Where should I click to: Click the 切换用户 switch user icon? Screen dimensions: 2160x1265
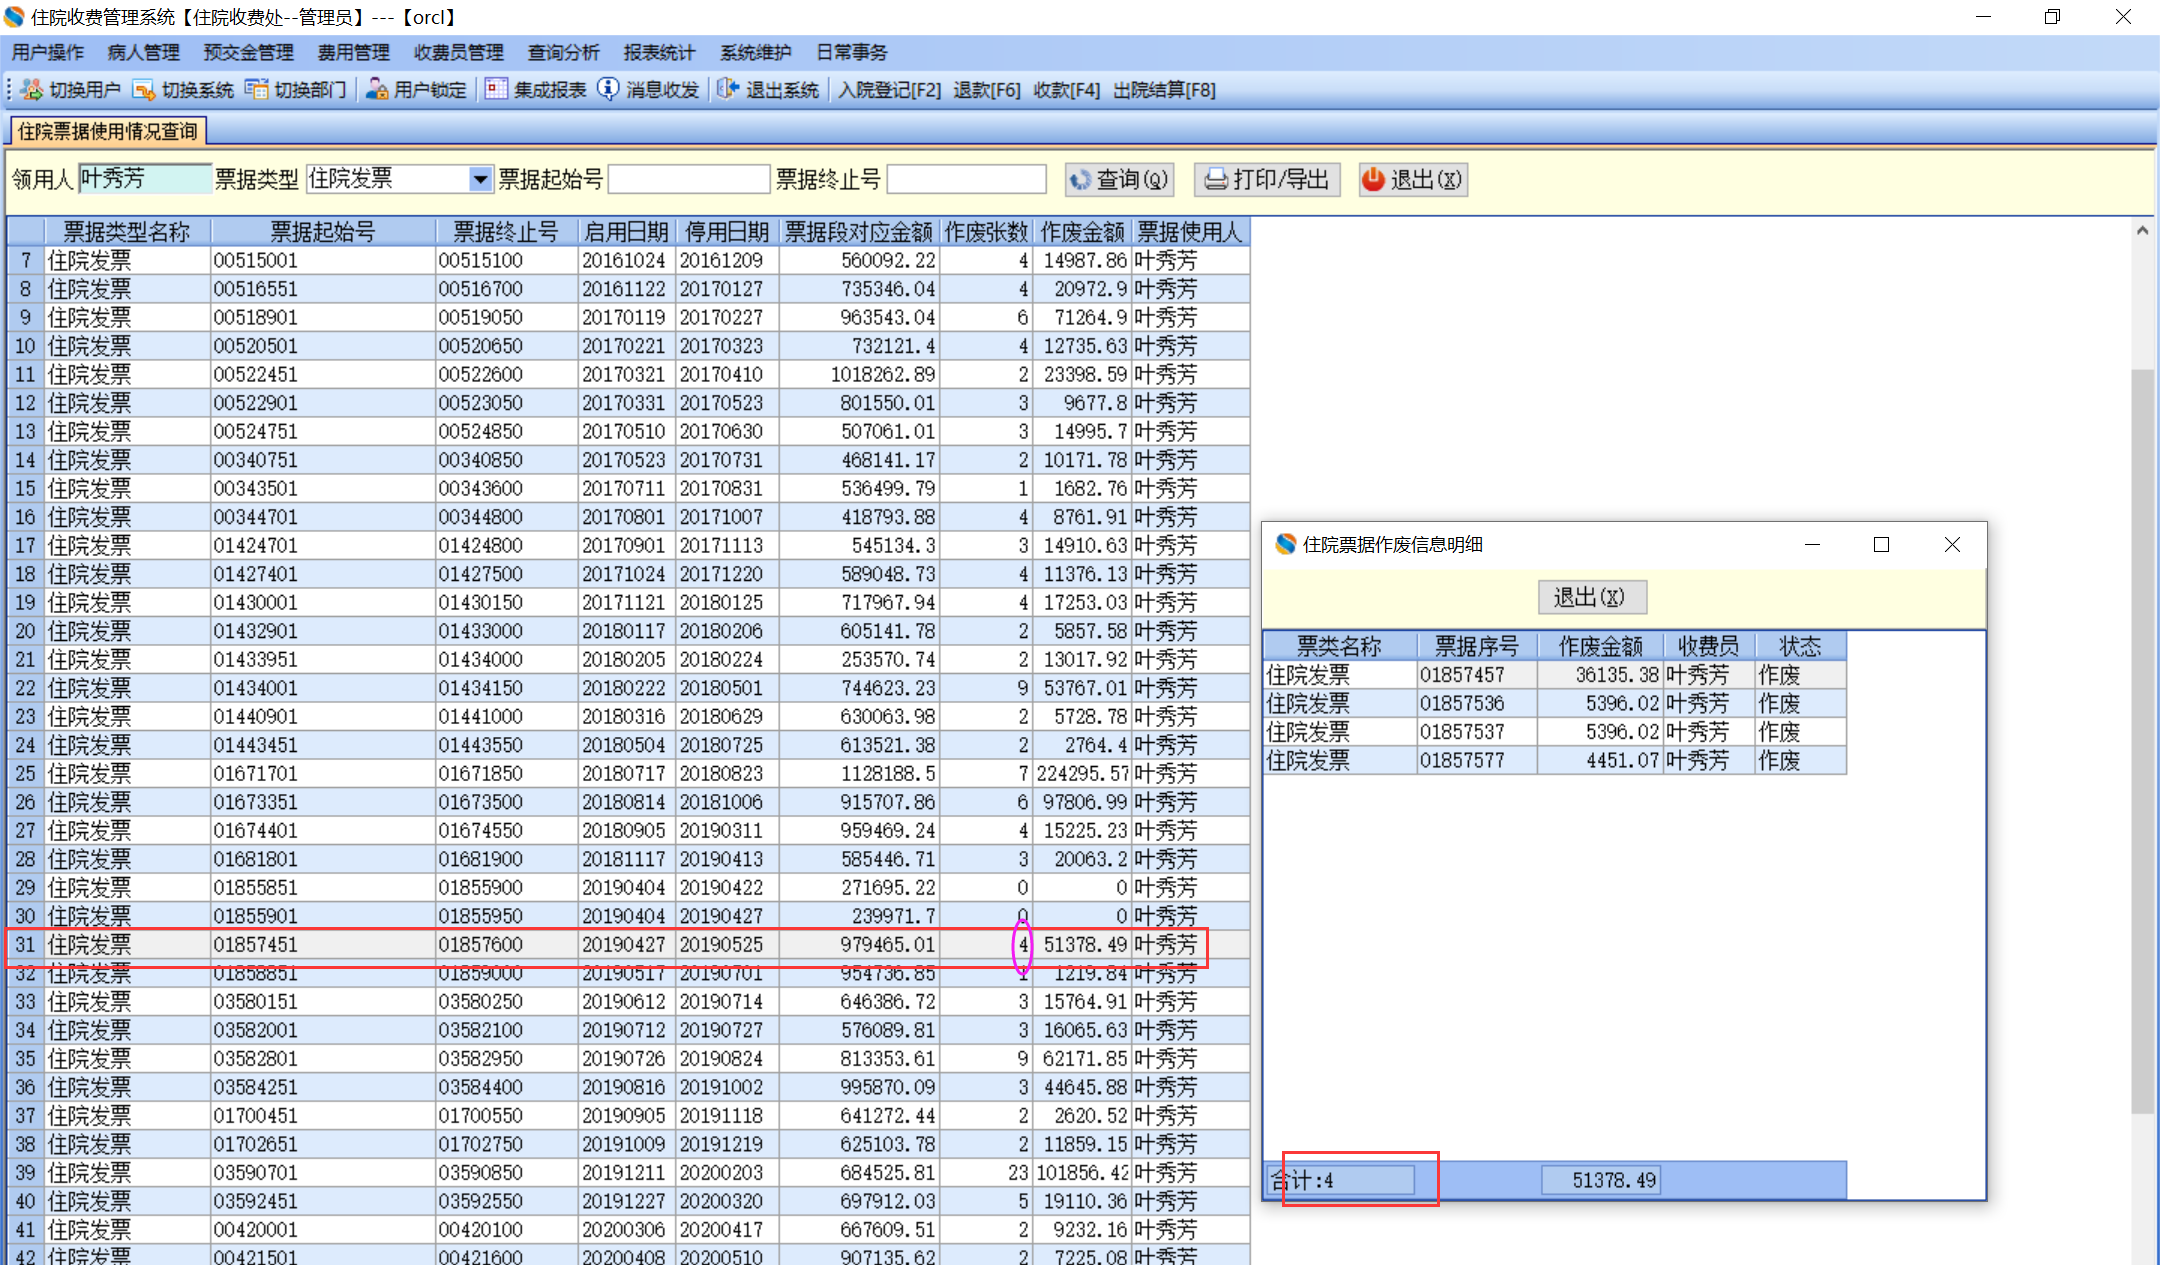point(32,90)
